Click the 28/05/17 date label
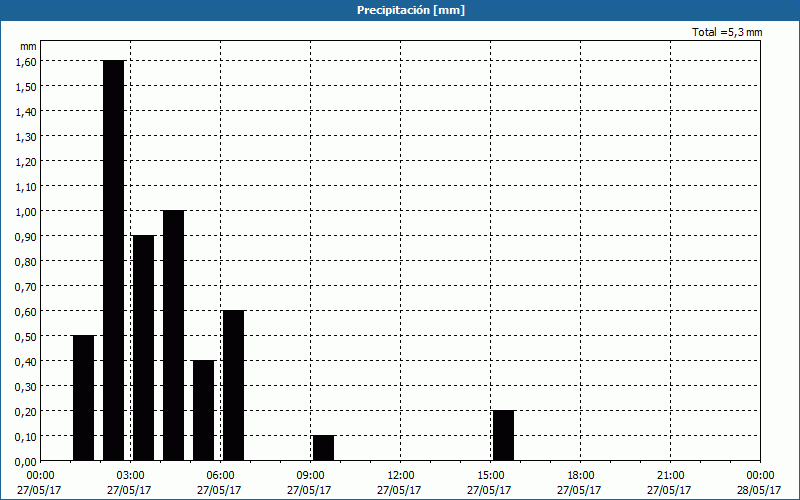Screen dimensions: 800x500 pos(759,490)
